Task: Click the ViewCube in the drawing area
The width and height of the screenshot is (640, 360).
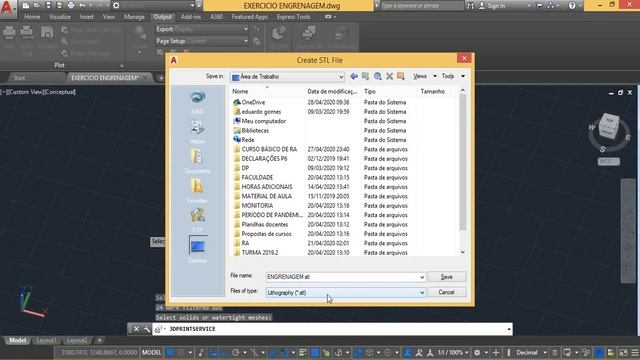Action: [609, 127]
